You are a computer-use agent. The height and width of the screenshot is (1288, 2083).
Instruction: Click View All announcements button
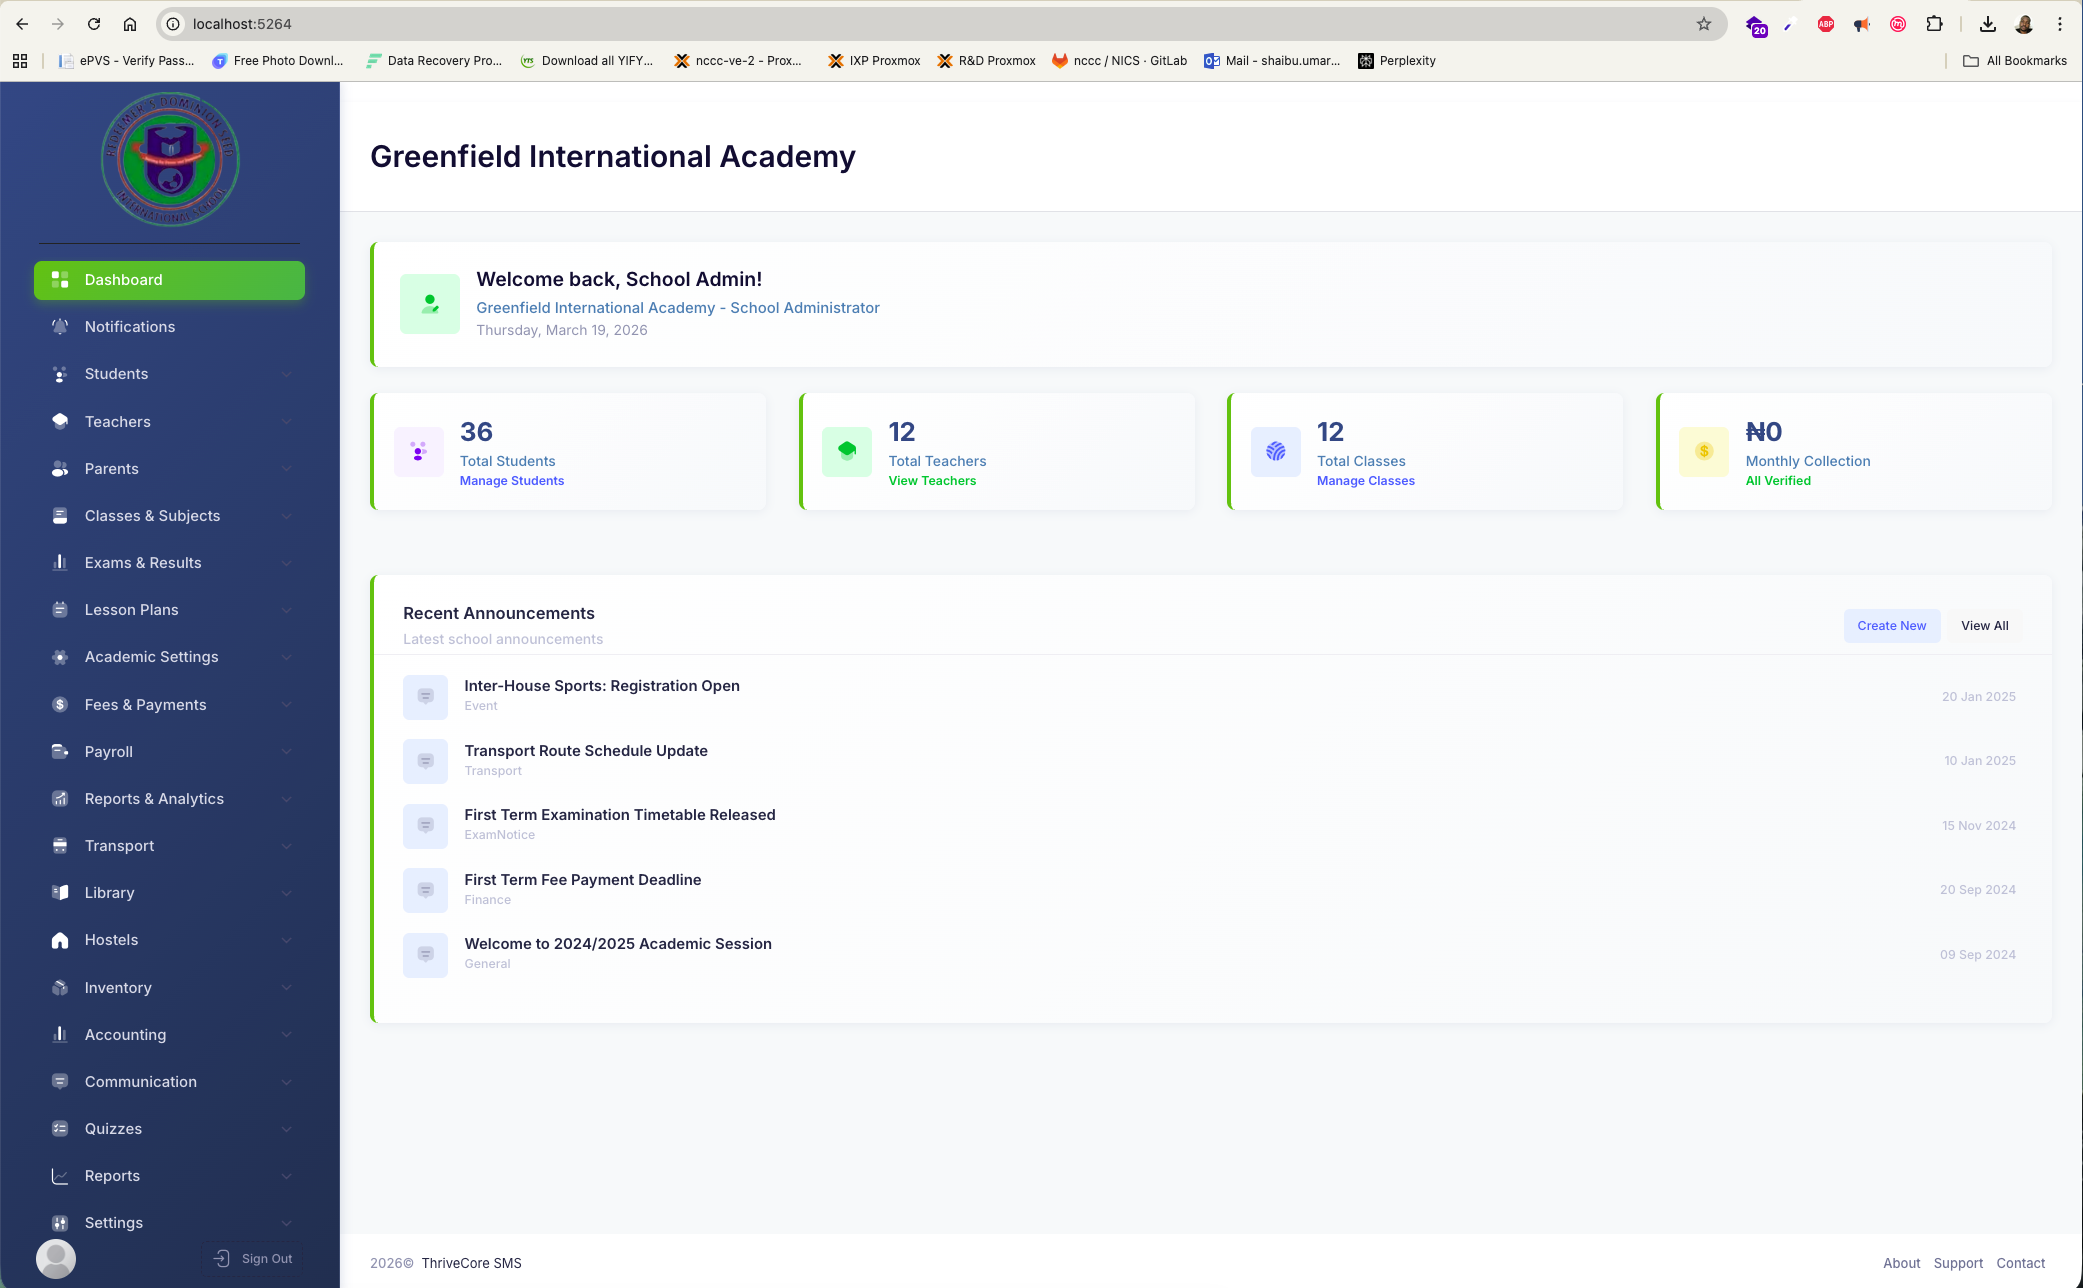pyautogui.click(x=1984, y=626)
